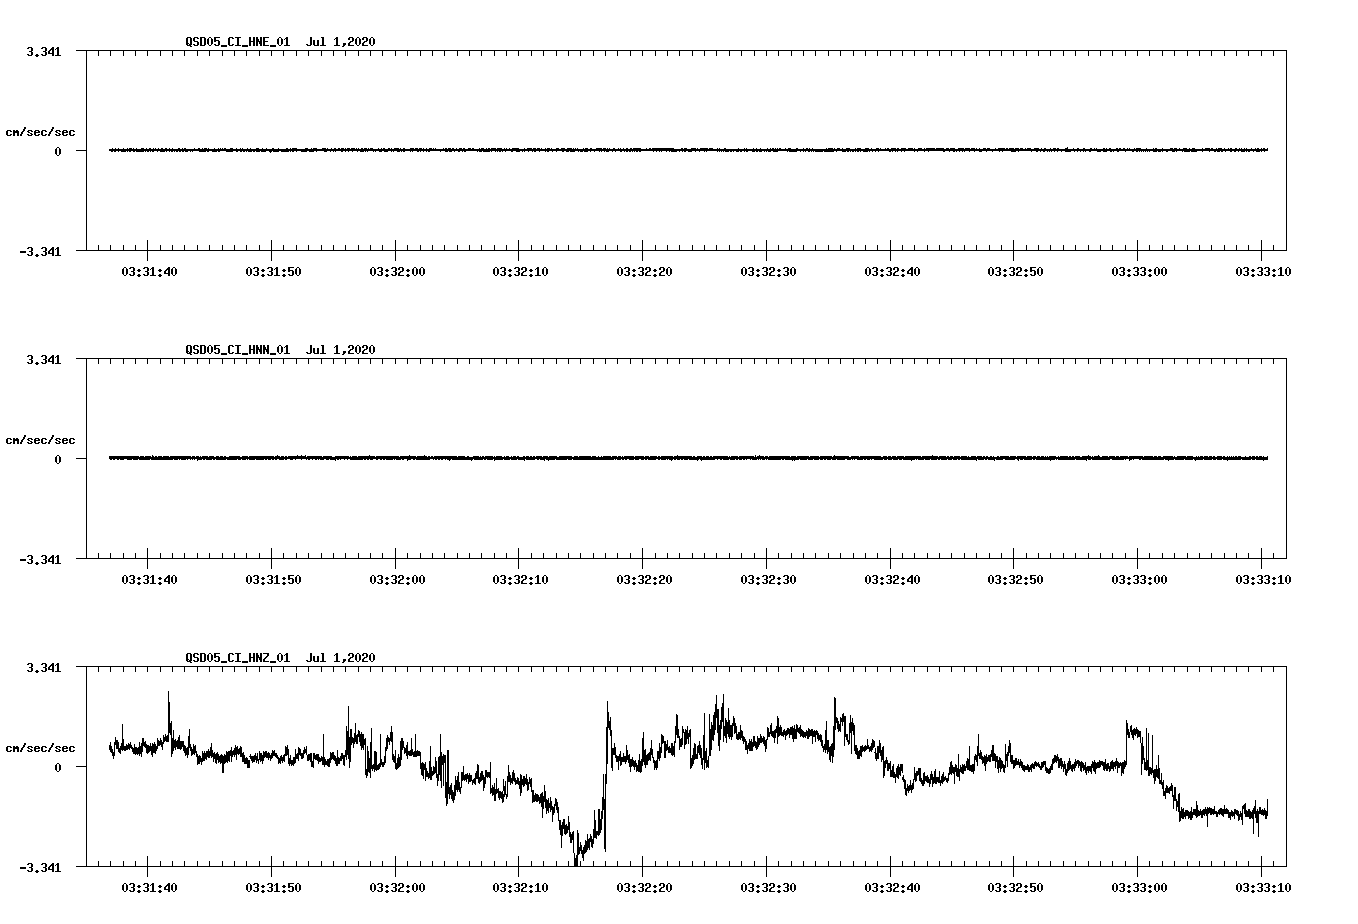The image size is (1358, 924).
Task: Select 03:33:10 tick label under HNN plot
Action: (x=1263, y=579)
